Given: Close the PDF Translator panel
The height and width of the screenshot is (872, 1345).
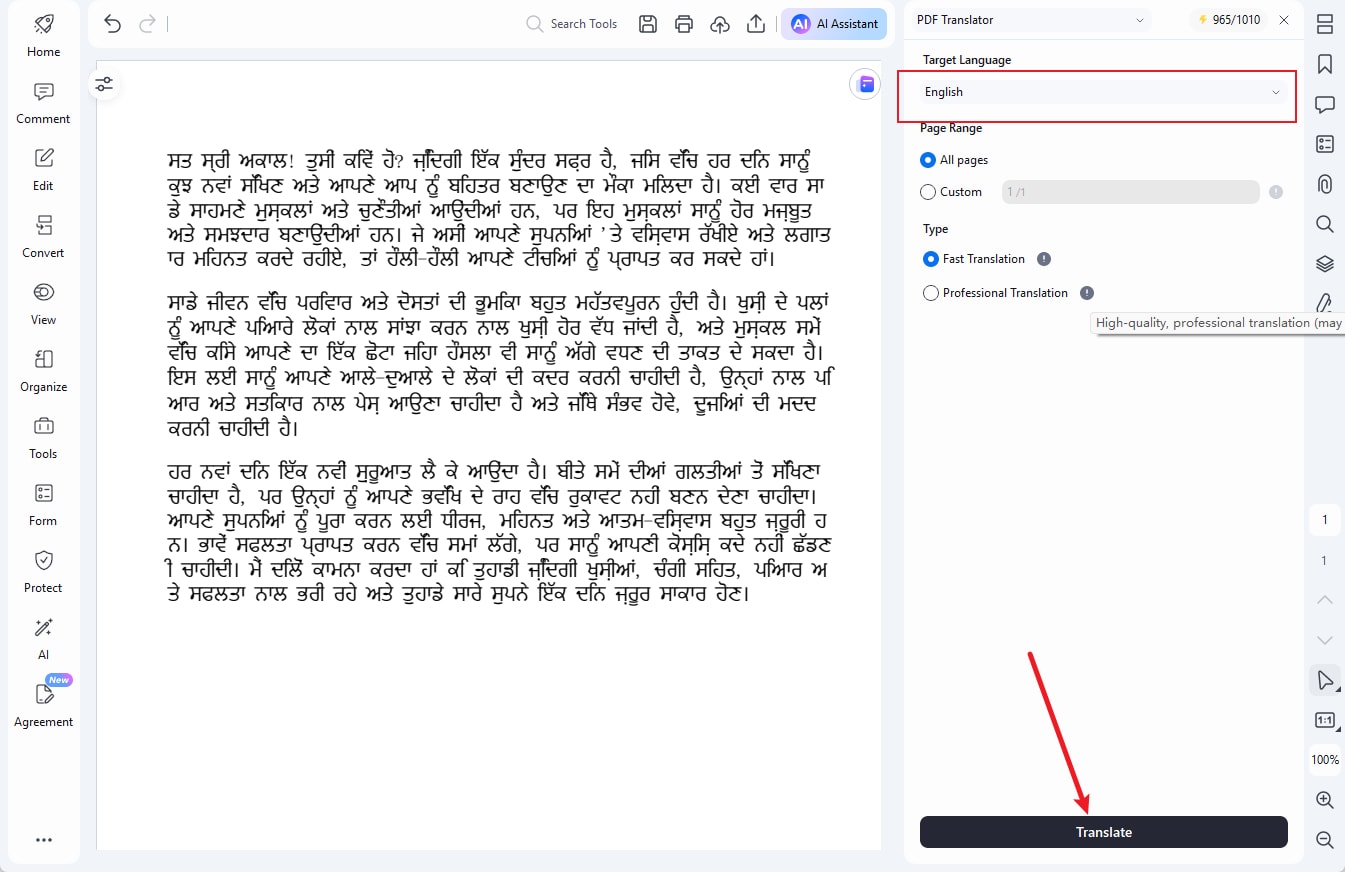Looking at the screenshot, I should 1284,20.
